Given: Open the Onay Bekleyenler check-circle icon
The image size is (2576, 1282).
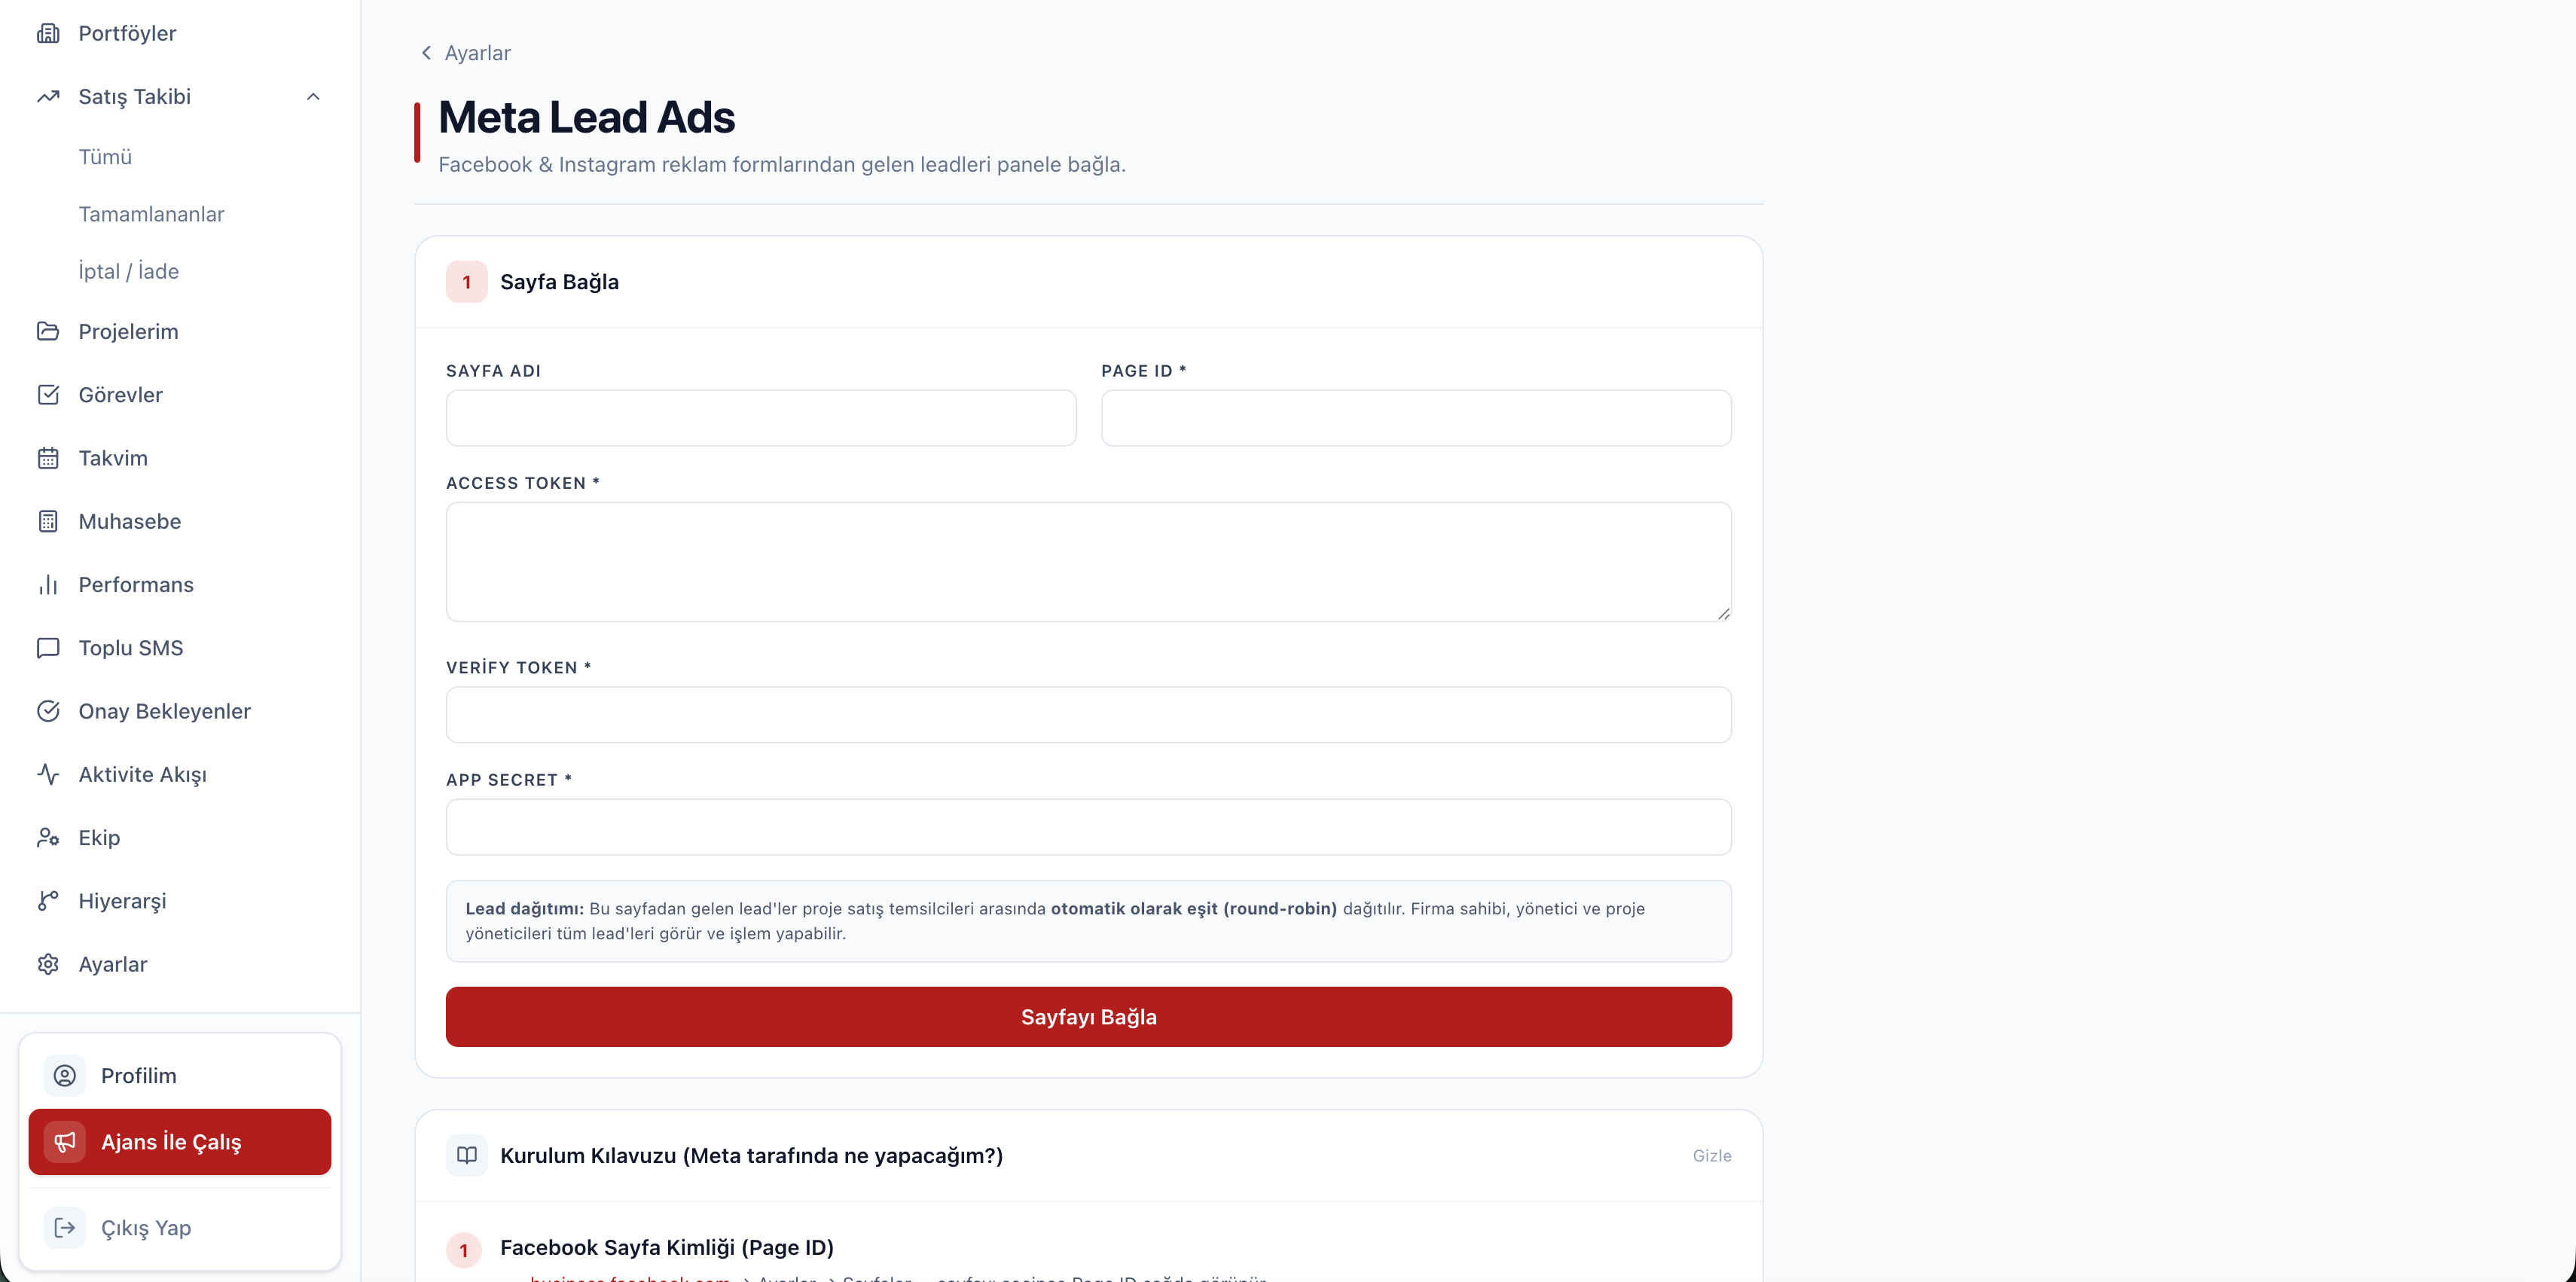Looking at the screenshot, I should coord(48,711).
